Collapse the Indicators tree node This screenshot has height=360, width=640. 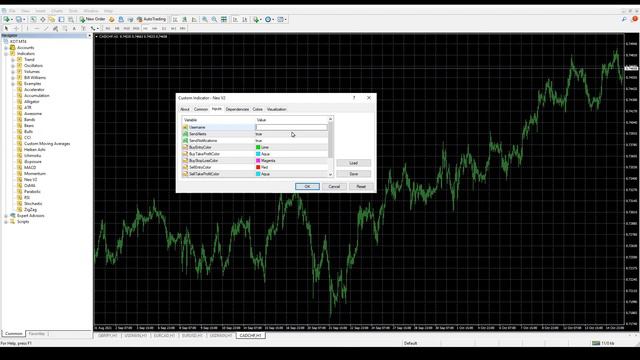point(6,54)
